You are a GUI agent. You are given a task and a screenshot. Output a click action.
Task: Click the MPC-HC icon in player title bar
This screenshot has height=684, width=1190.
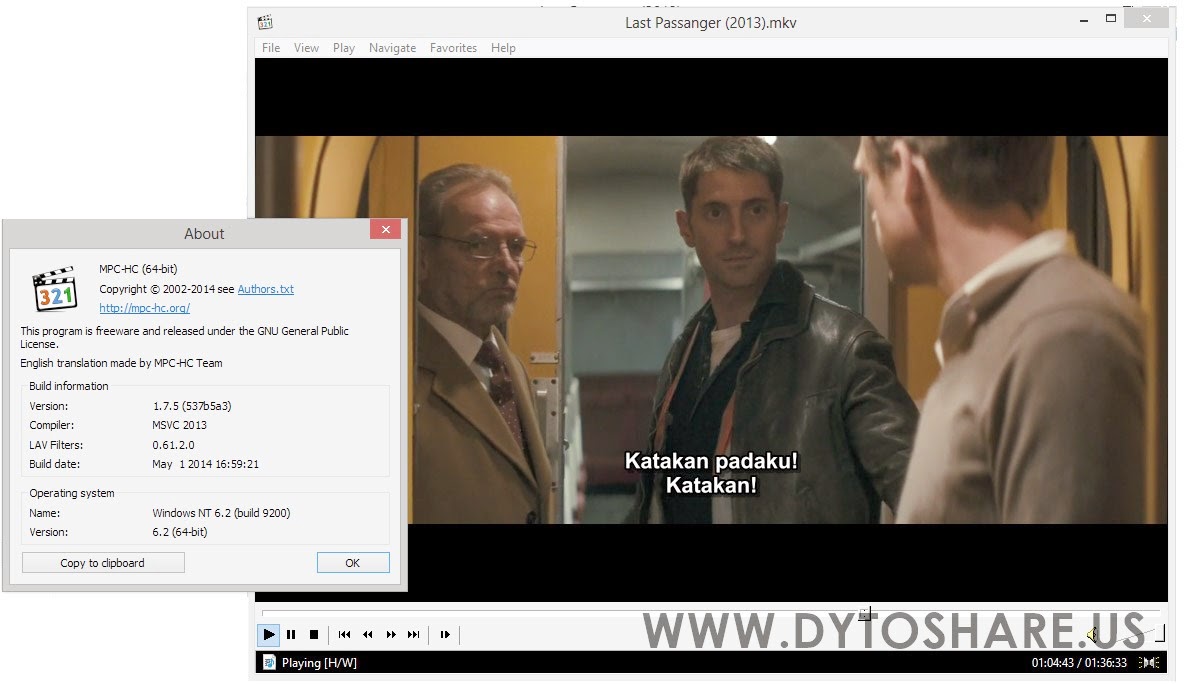pyautogui.click(x=265, y=22)
